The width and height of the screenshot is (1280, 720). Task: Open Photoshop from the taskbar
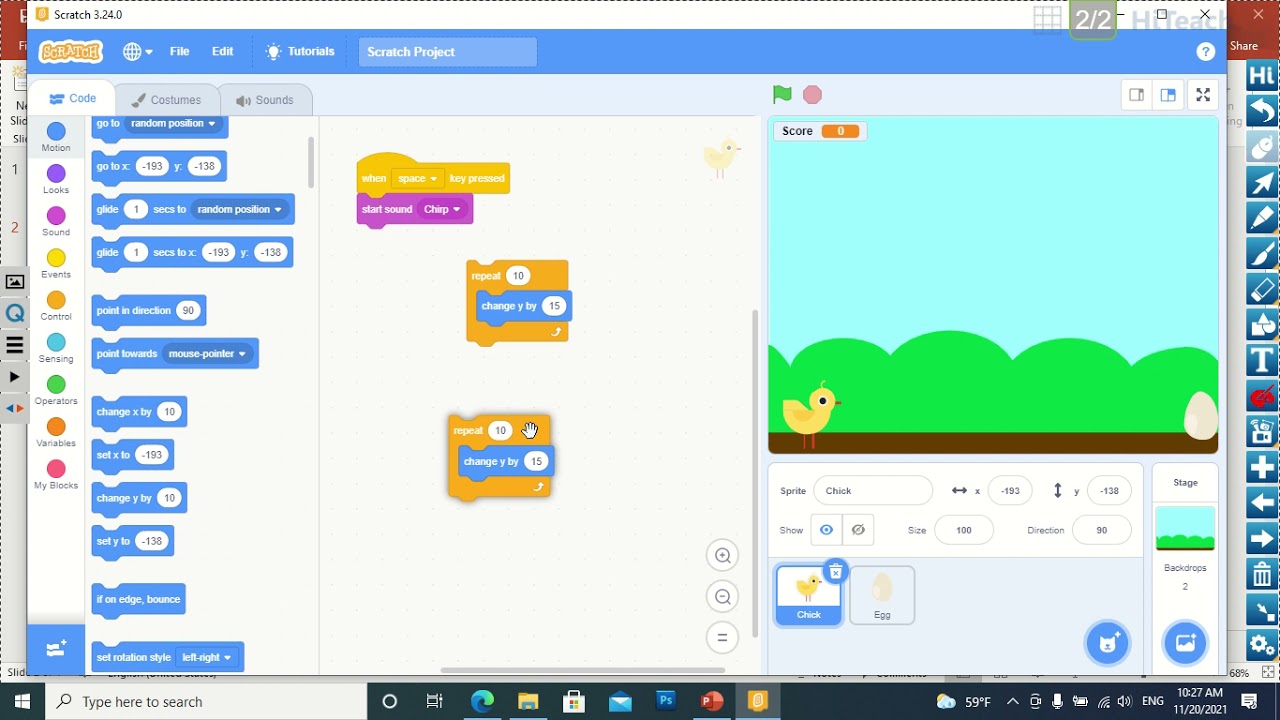(x=666, y=701)
